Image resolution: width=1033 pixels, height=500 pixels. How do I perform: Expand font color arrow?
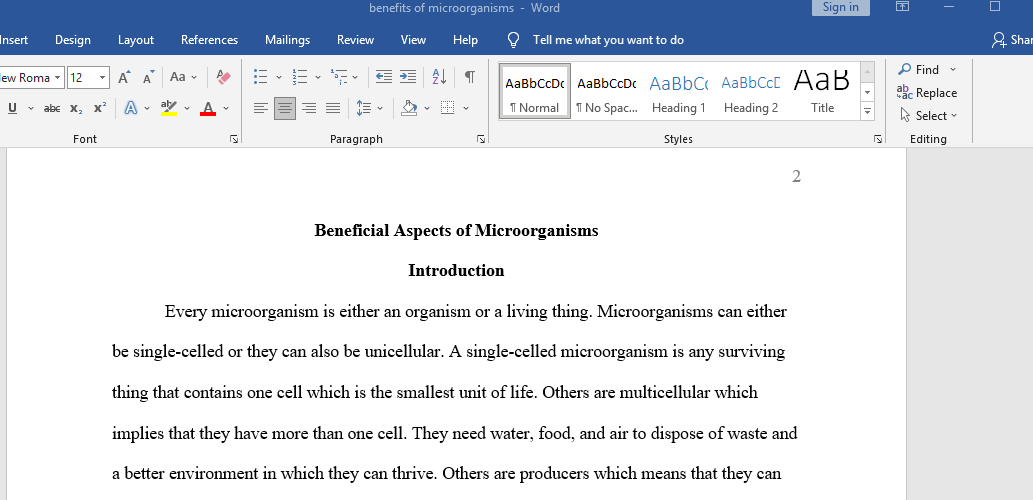tap(226, 108)
